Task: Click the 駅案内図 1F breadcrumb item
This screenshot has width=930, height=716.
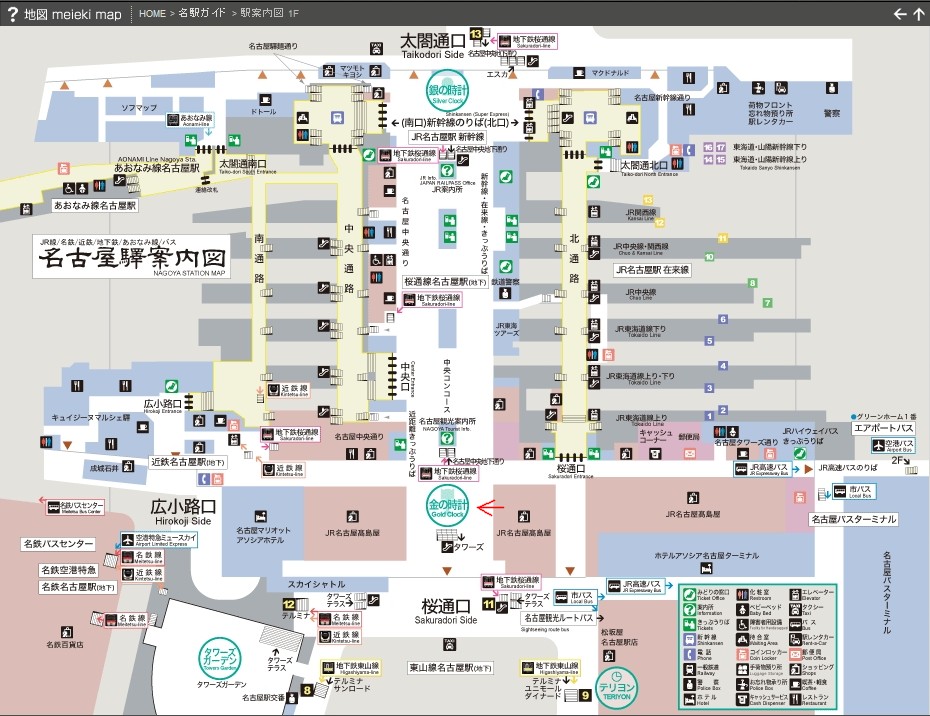Action: click(269, 13)
